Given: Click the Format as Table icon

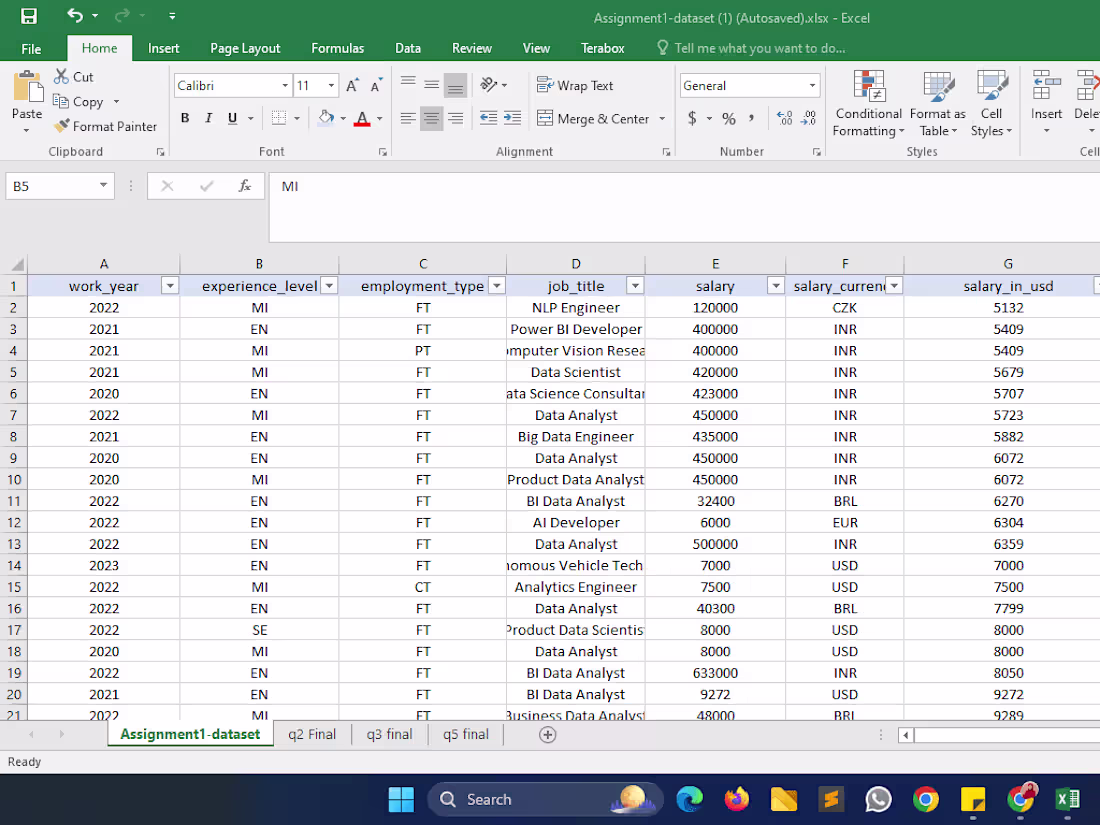Looking at the screenshot, I should 936,104.
